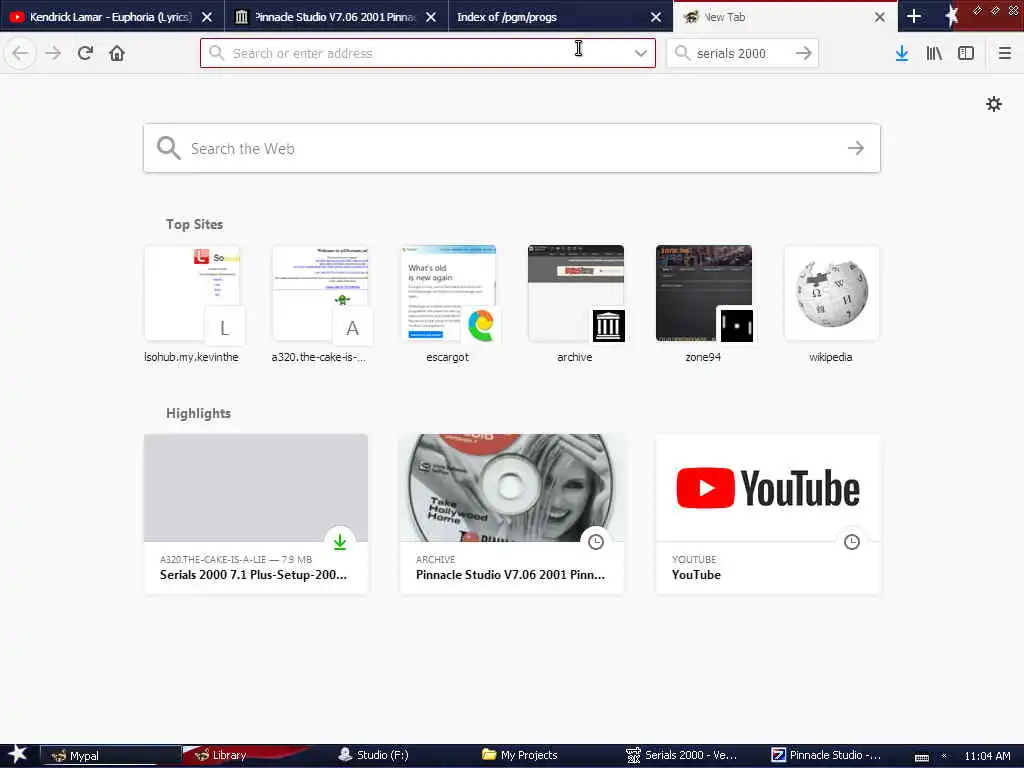The image size is (1024, 768).
Task: Click the 11:04 AM clock
Action: click(987, 756)
